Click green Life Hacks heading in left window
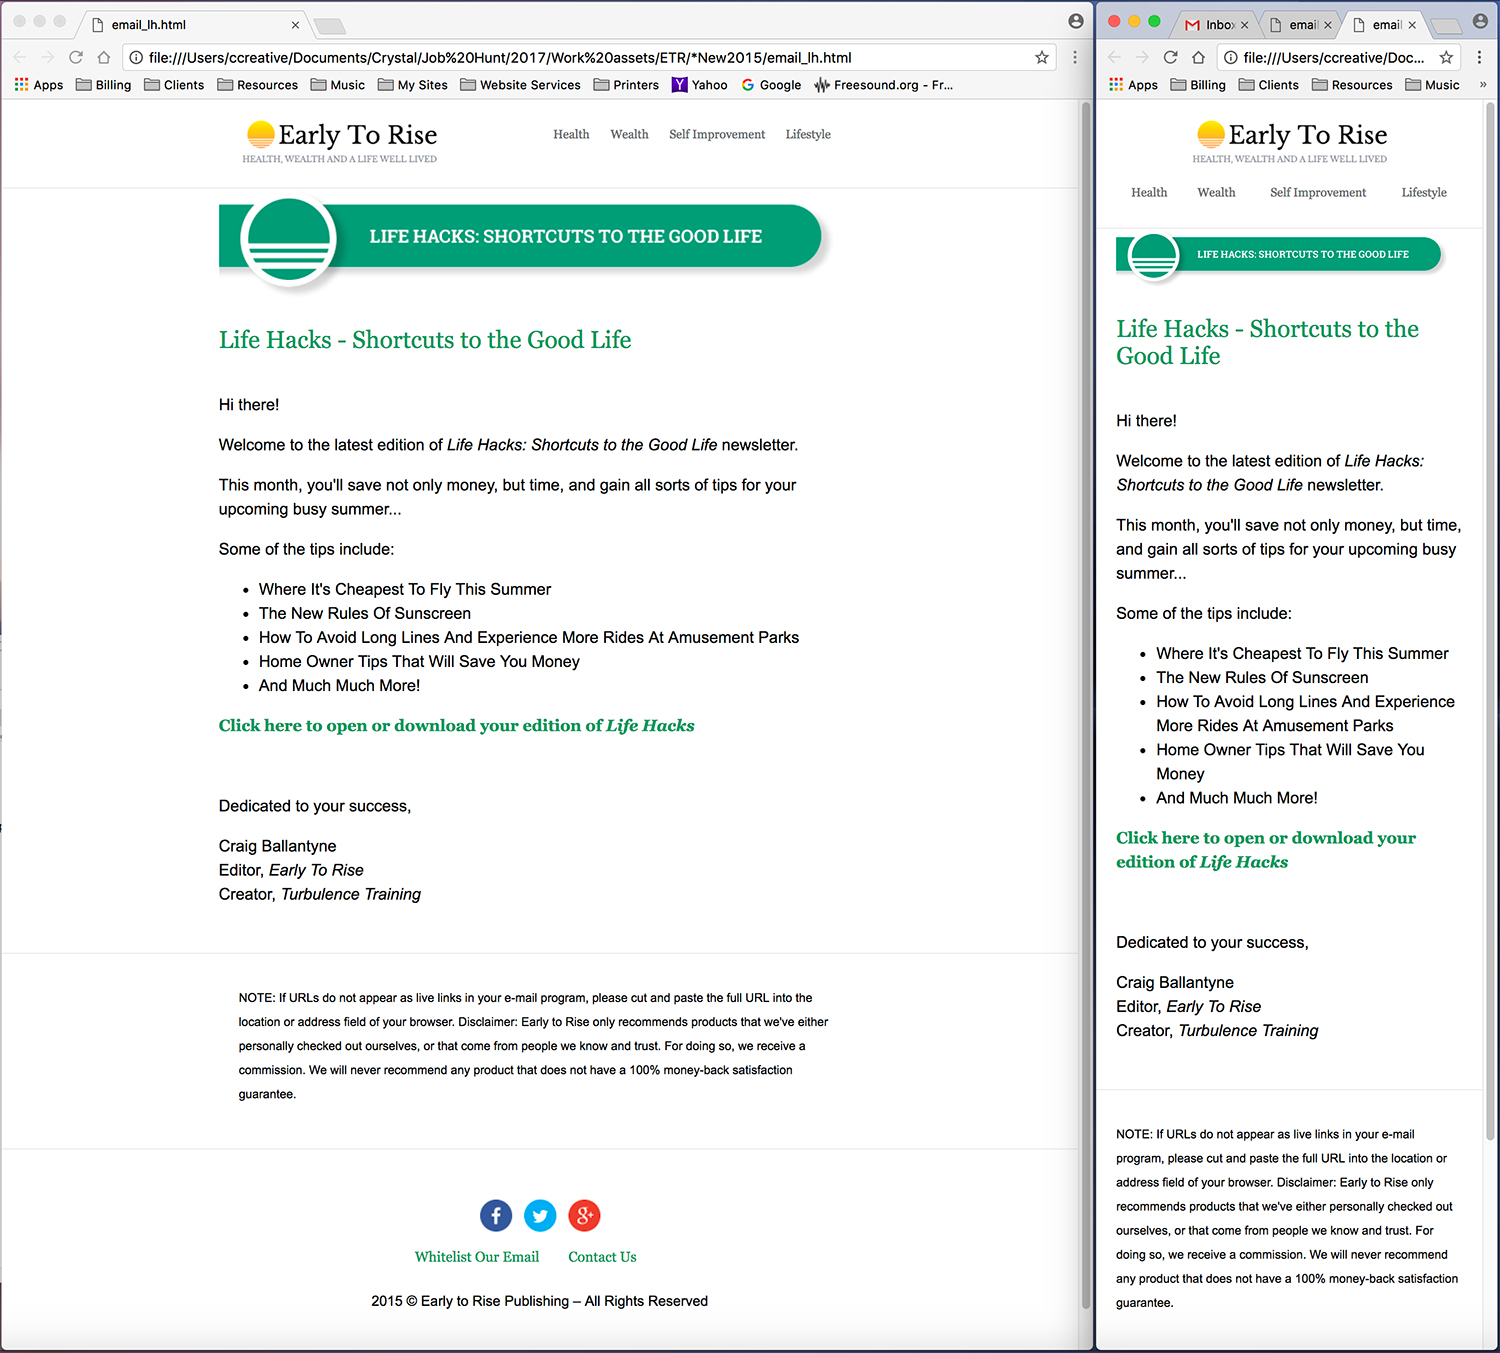This screenshot has height=1353, width=1500. 425,340
